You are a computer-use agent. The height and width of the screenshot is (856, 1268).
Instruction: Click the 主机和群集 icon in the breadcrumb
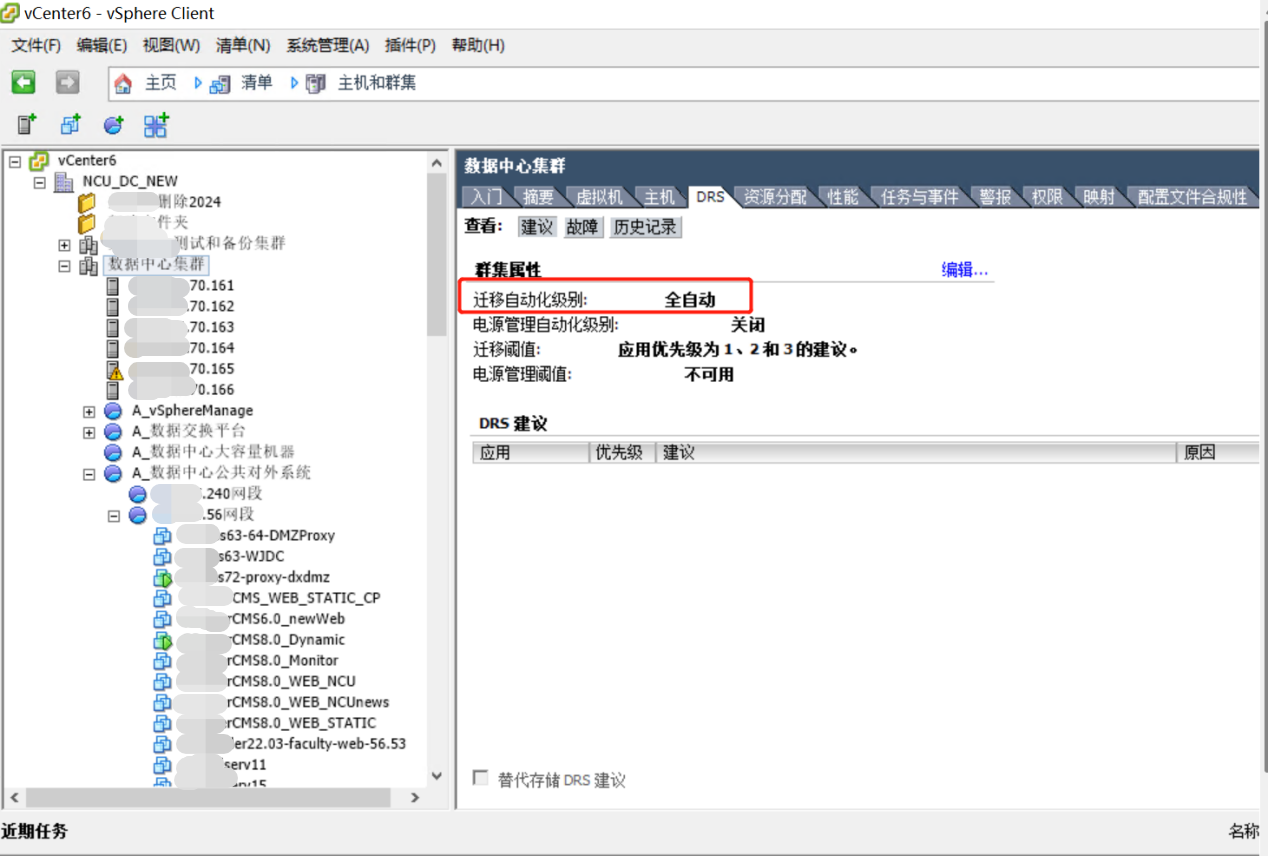pyautogui.click(x=315, y=83)
